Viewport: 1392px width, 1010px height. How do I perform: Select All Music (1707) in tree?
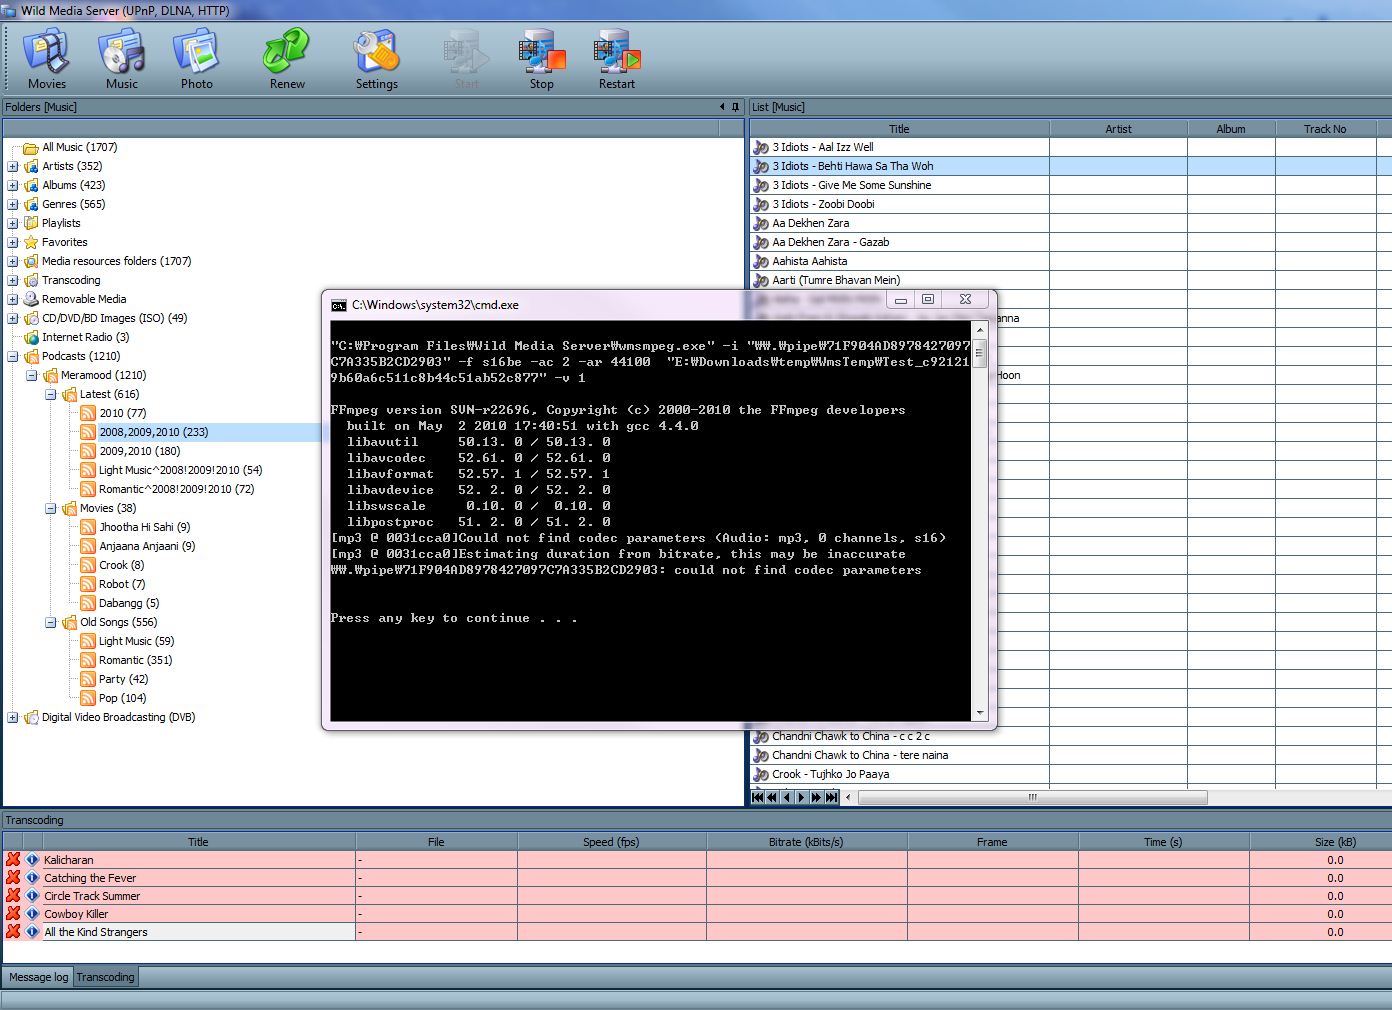(79, 147)
